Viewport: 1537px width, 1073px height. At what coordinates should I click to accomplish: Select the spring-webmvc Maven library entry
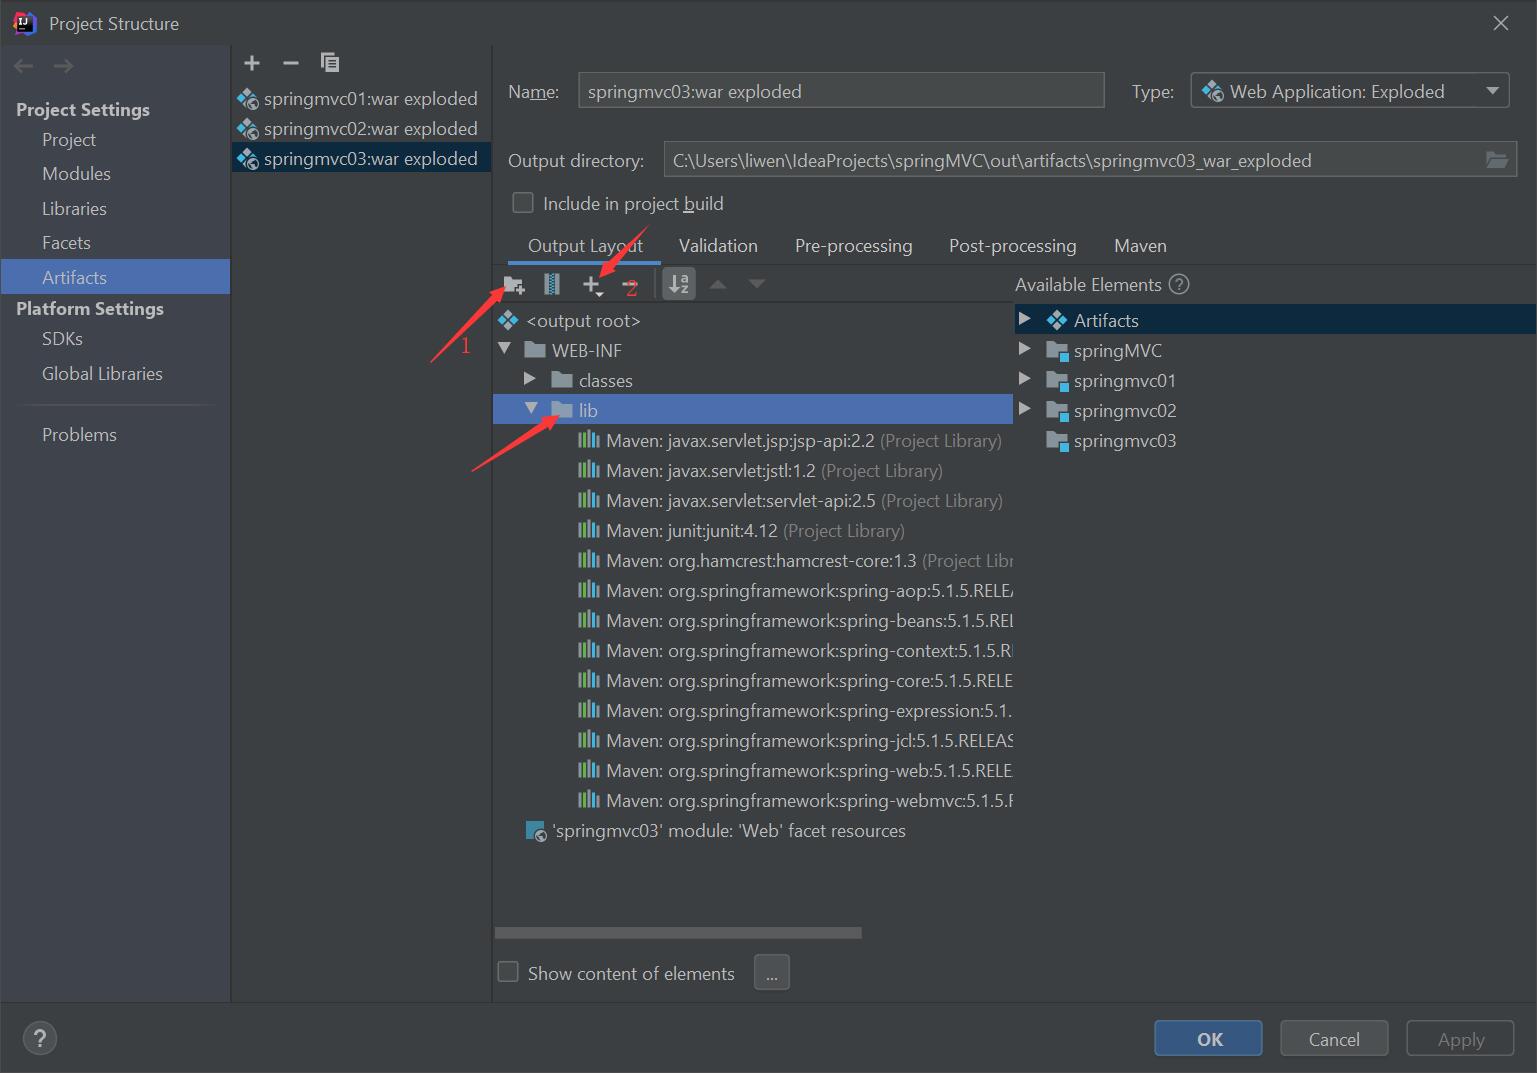(795, 801)
